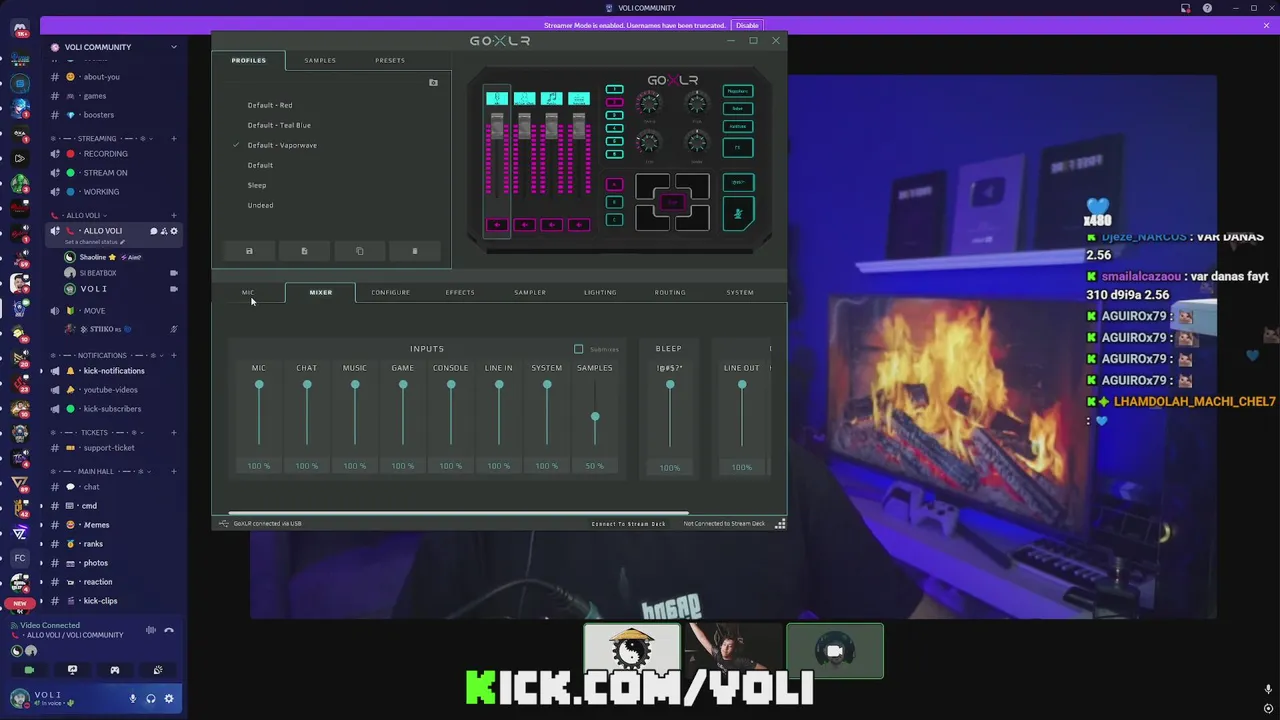The image size is (1280, 720).
Task: Click the Save As profile icon
Action: tap(304, 251)
